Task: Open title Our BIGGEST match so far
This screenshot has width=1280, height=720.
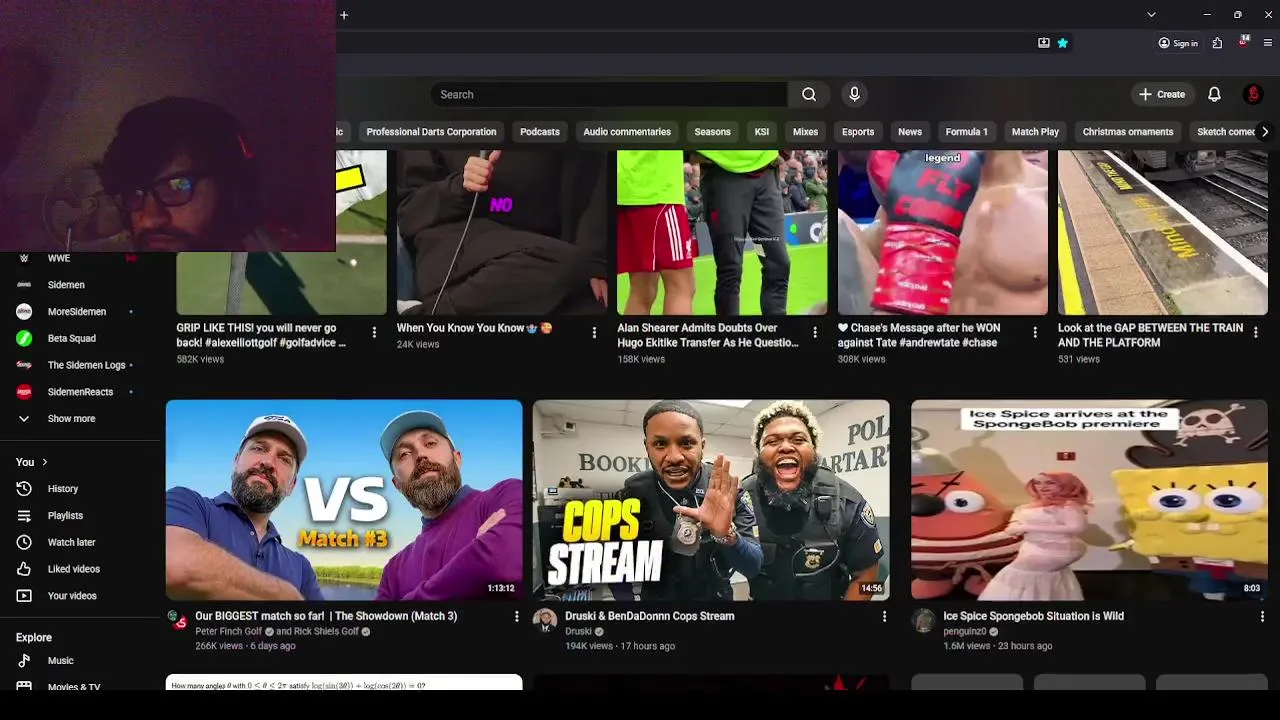Action: pyautogui.click(x=326, y=616)
